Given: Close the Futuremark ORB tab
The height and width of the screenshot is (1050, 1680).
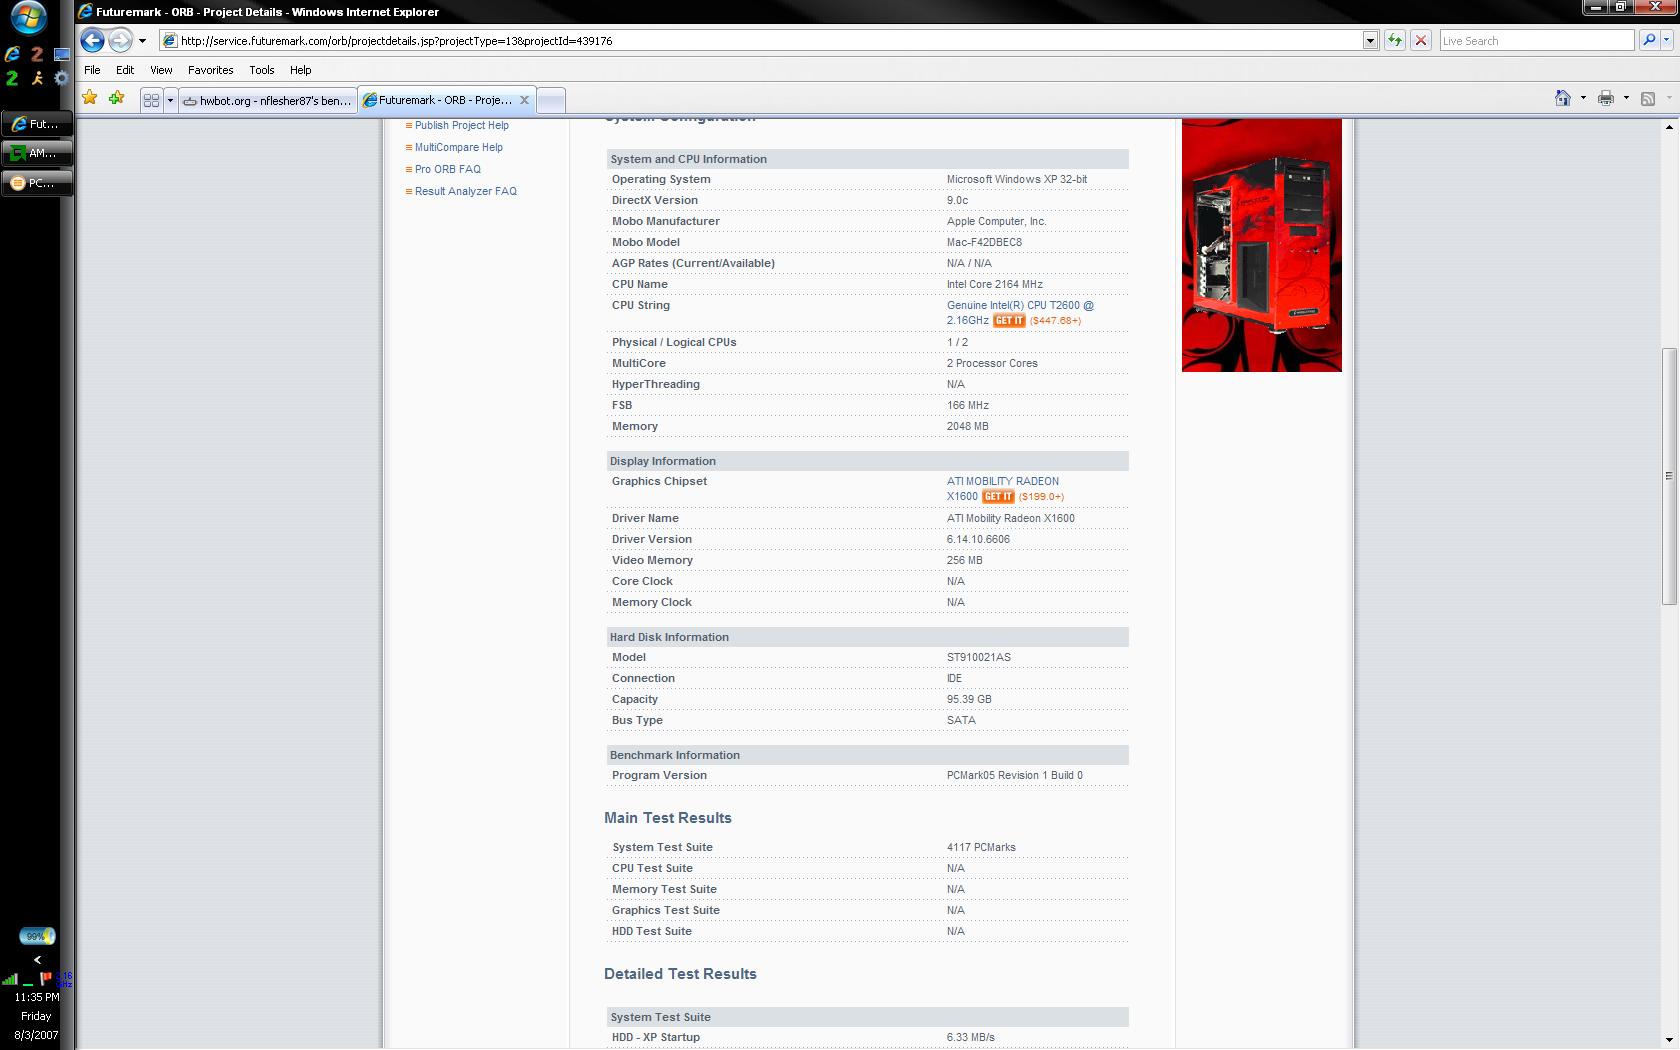Looking at the screenshot, I should 524,100.
